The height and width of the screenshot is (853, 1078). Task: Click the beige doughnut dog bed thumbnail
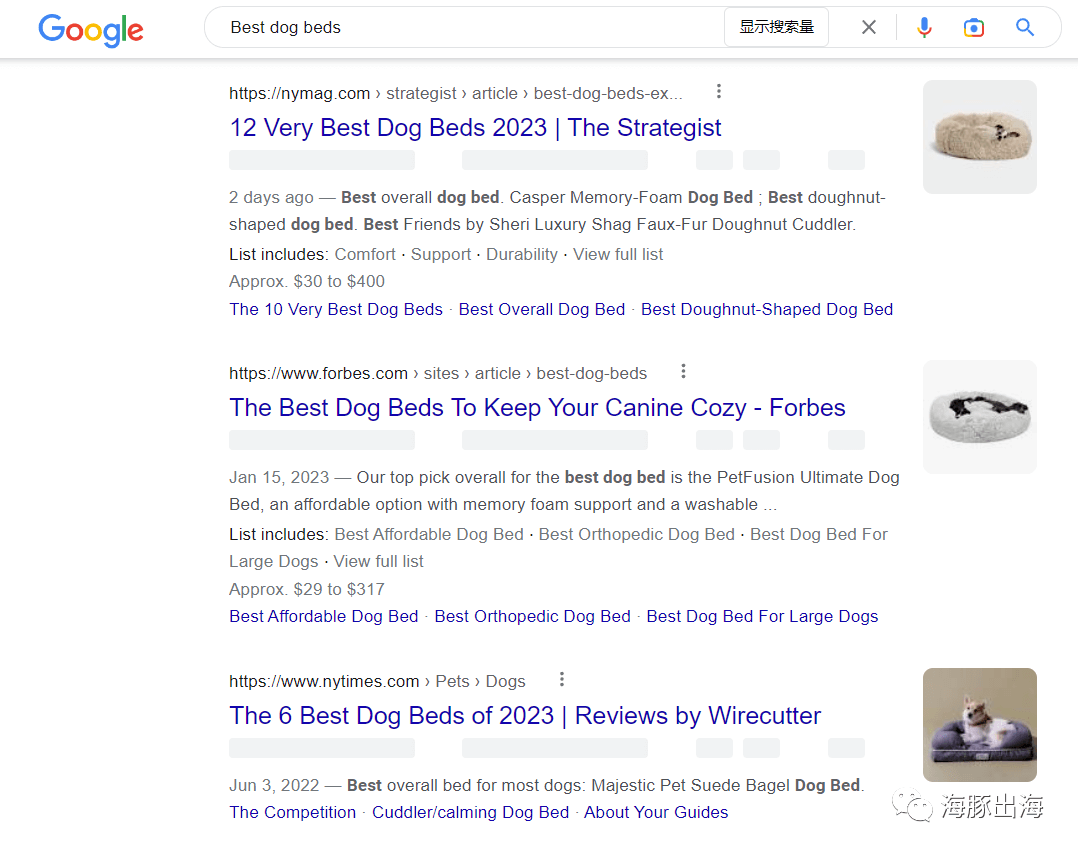979,137
